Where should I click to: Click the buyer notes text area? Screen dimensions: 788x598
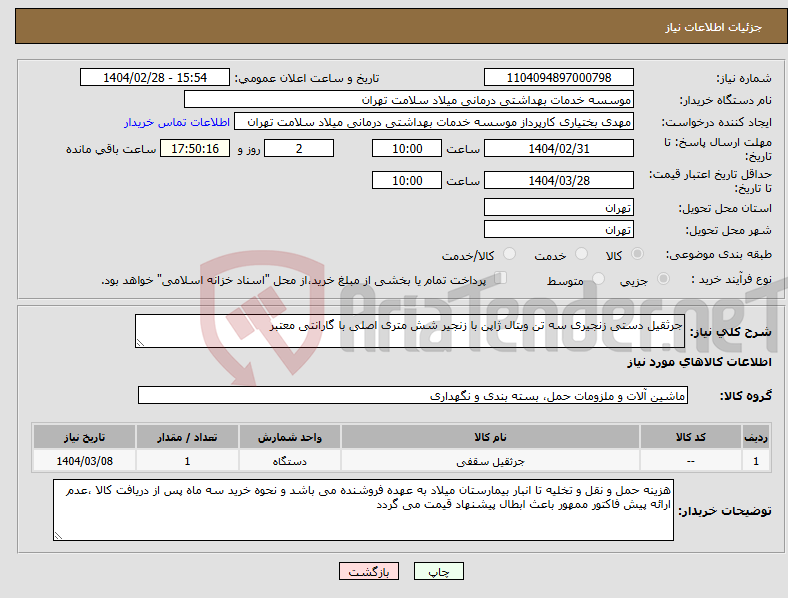[x=363, y=510]
